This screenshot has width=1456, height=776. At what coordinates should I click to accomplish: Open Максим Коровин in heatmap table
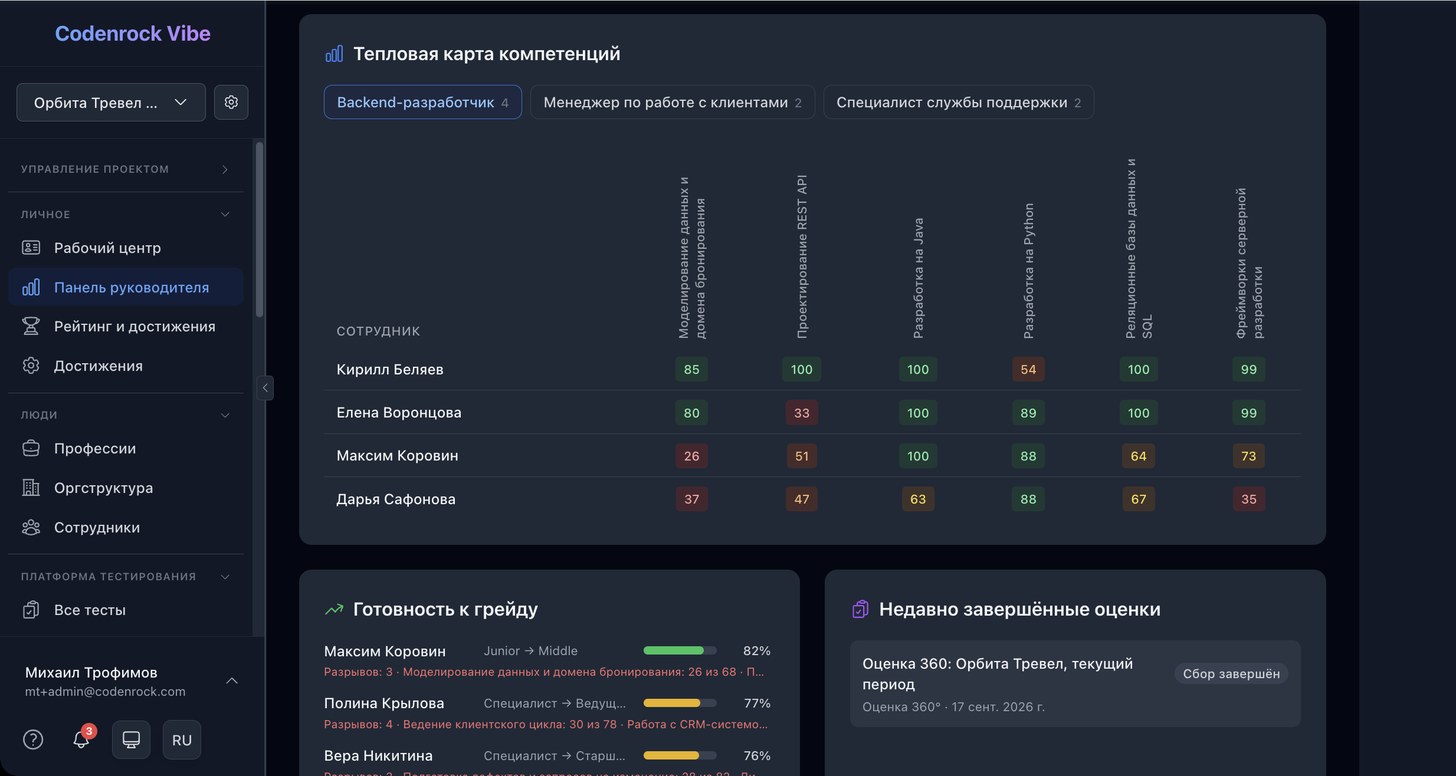coord(397,455)
